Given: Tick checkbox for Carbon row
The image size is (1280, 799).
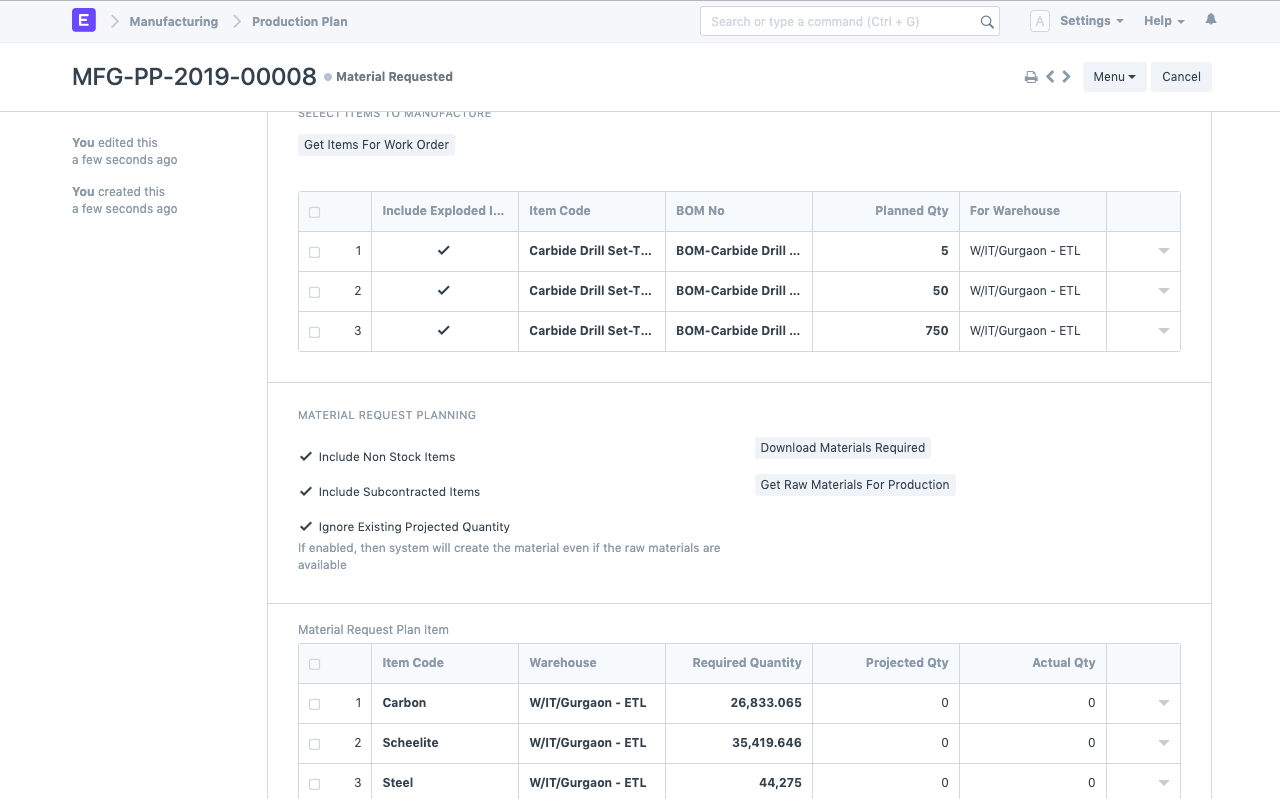Looking at the screenshot, I should 315,704.
